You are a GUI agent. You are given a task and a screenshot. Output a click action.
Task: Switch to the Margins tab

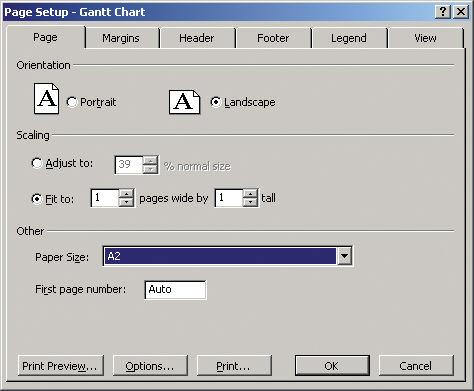pyautogui.click(x=121, y=38)
